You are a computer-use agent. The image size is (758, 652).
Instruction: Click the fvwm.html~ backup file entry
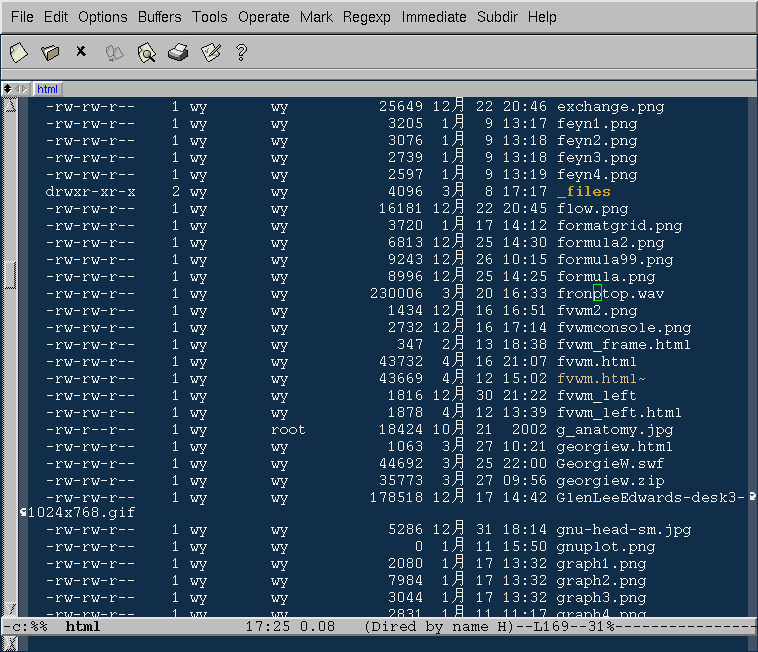(x=601, y=378)
